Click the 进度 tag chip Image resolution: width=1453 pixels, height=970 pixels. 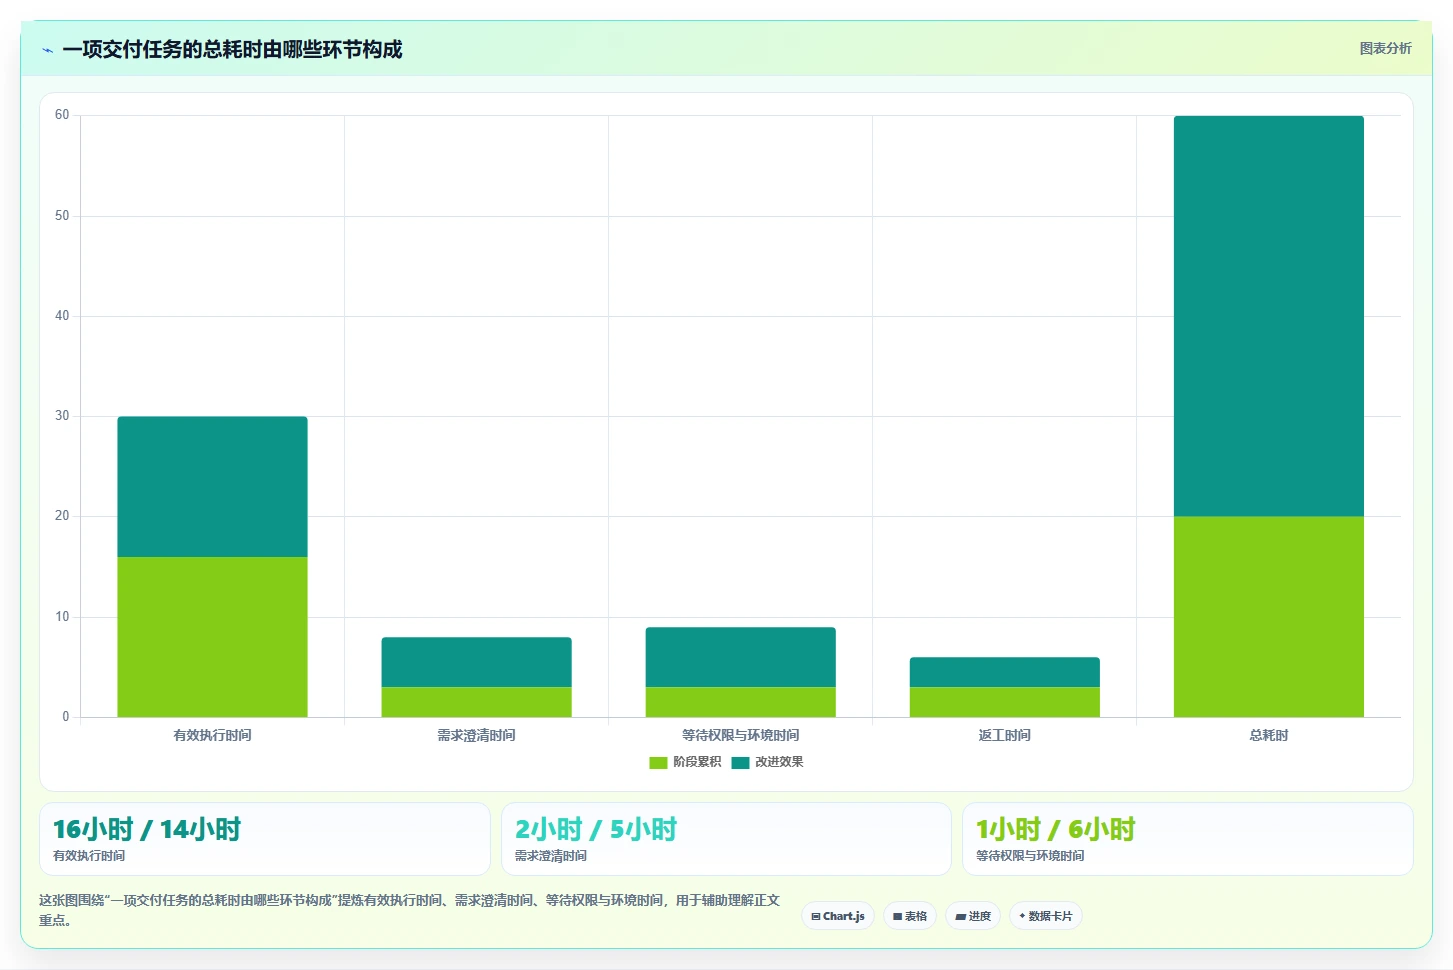[x=973, y=916]
